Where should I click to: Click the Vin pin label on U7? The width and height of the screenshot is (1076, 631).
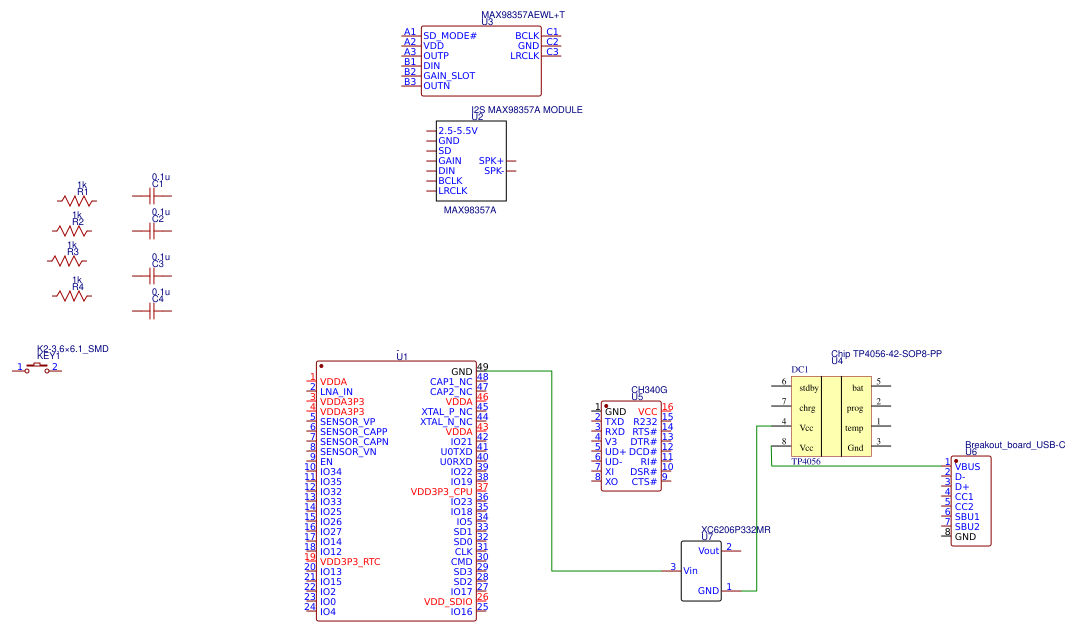690,571
